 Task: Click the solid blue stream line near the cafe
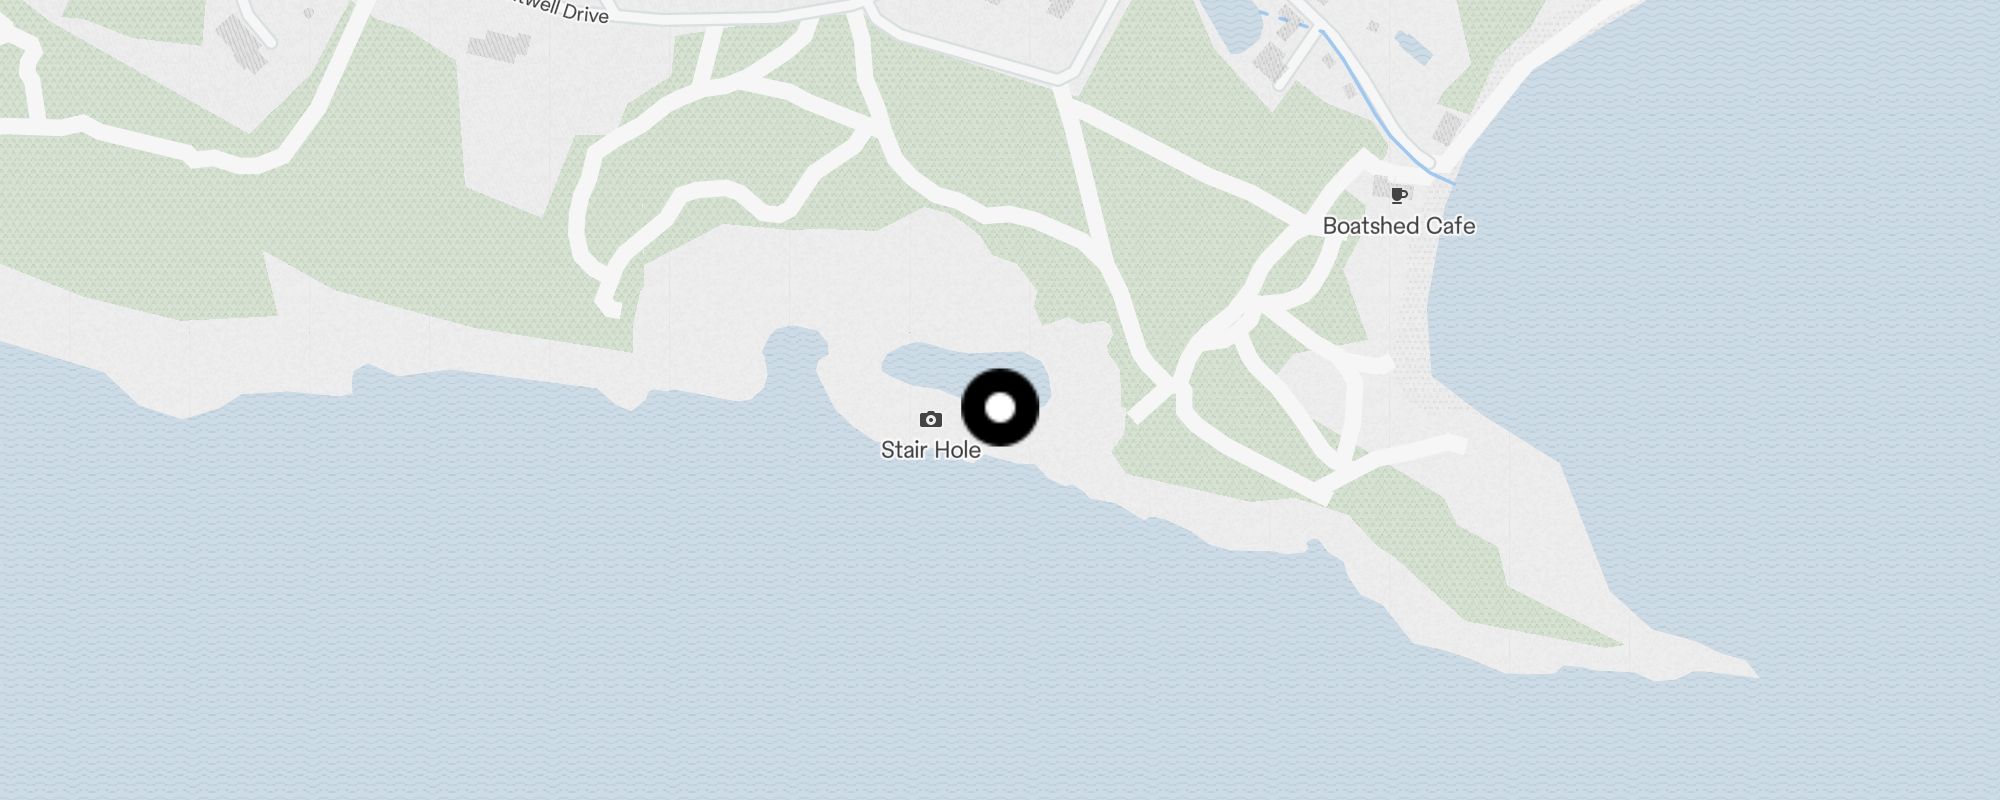tap(1385, 118)
